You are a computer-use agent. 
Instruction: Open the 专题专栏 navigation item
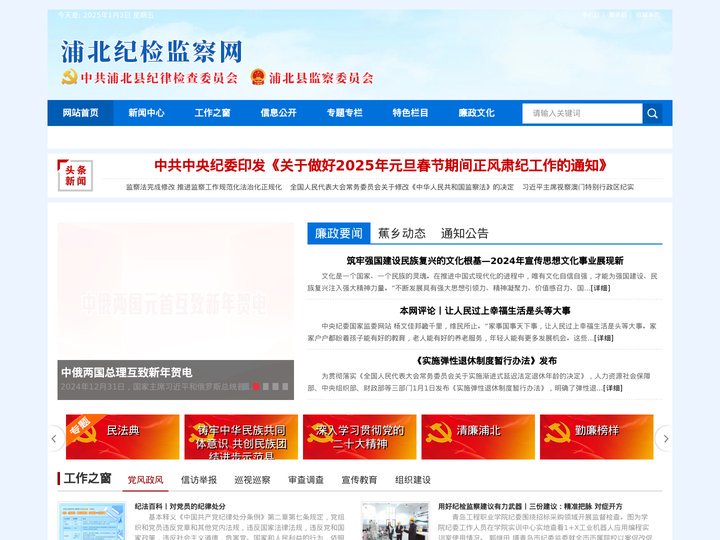click(x=344, y=113)
